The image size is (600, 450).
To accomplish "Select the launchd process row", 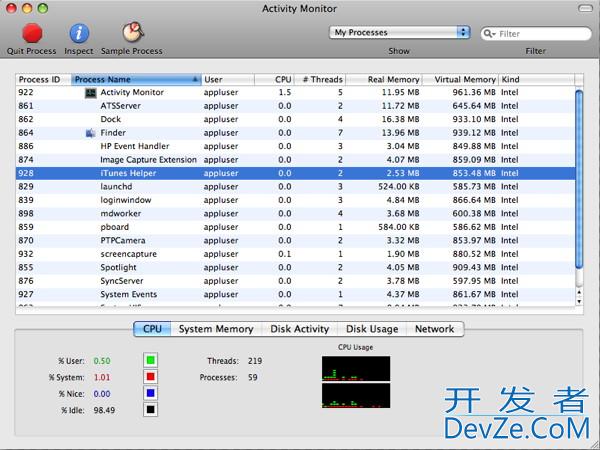I will [x=295, y=187].
